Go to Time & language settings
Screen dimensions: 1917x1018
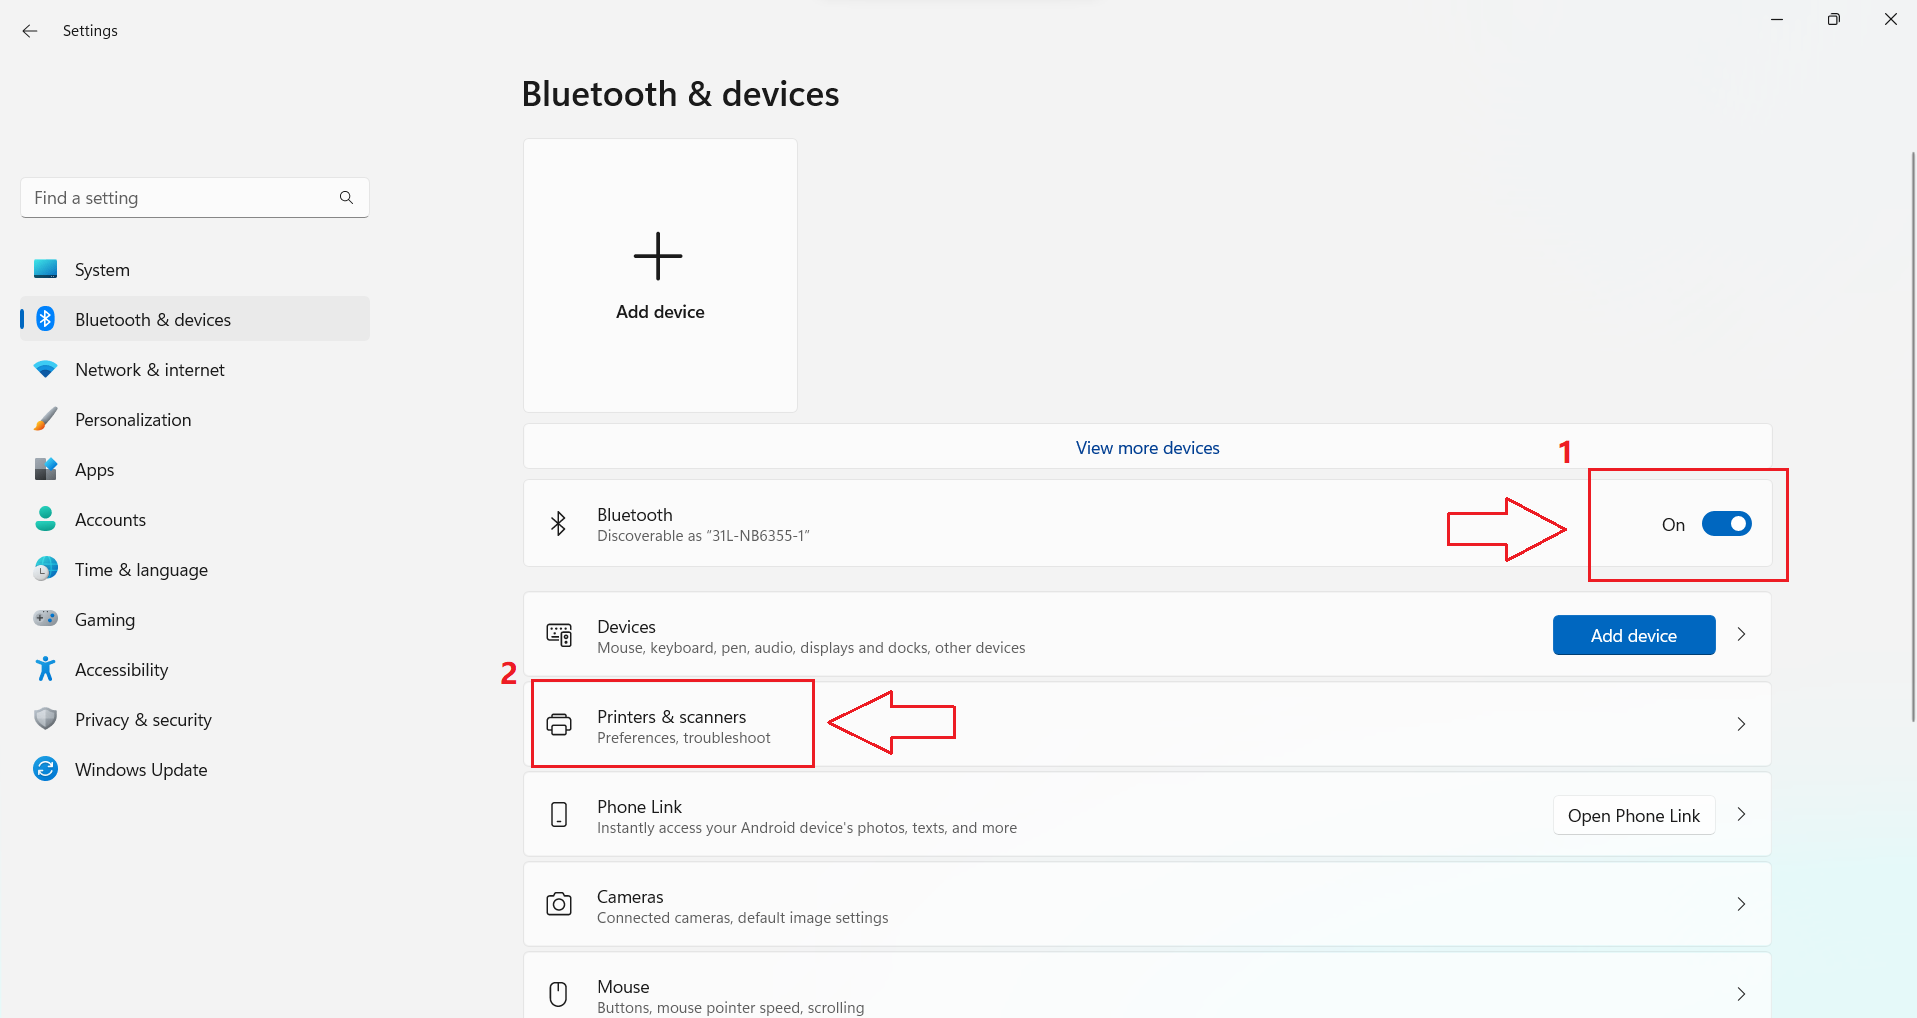[141, 570]
